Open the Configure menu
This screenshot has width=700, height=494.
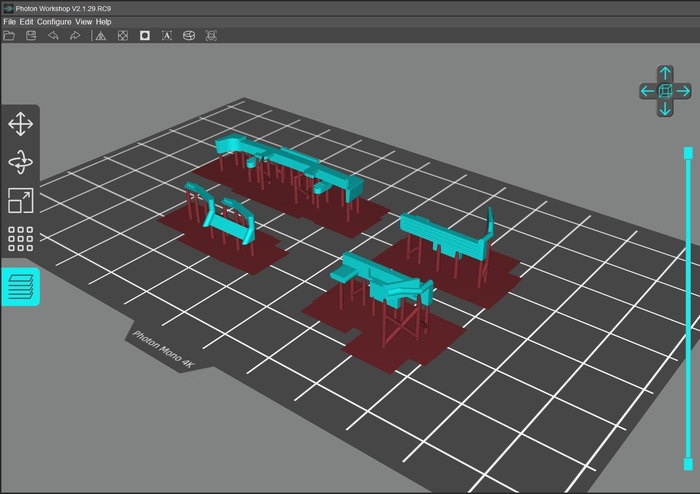tap(54, 21)
